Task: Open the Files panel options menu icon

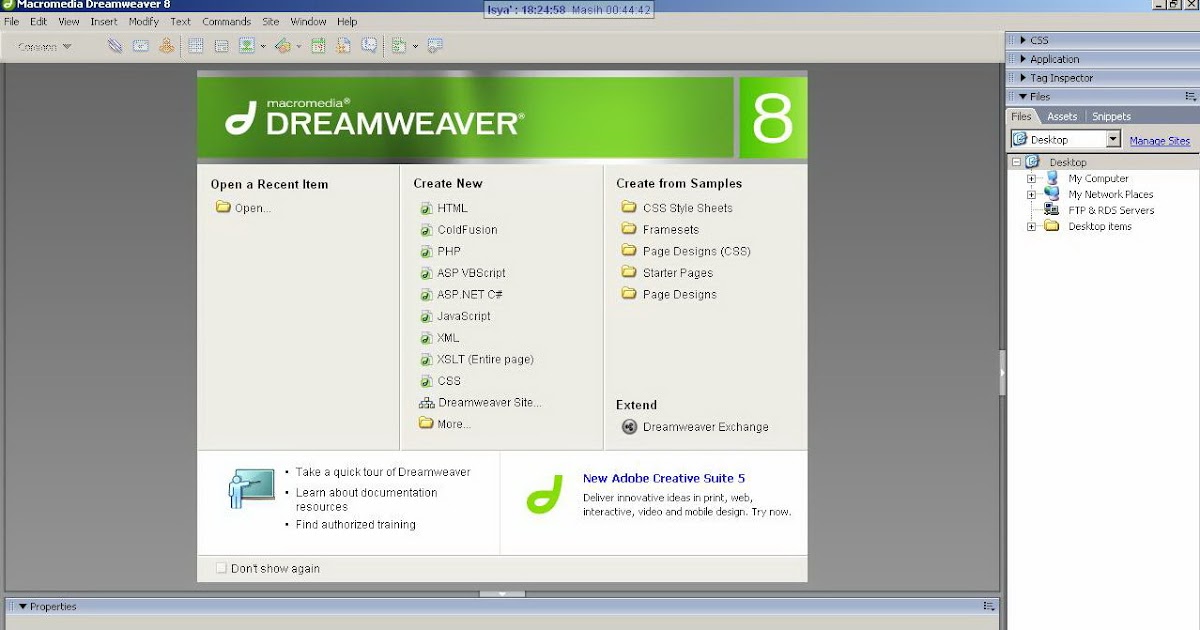Action: [x=1190, y=97]
